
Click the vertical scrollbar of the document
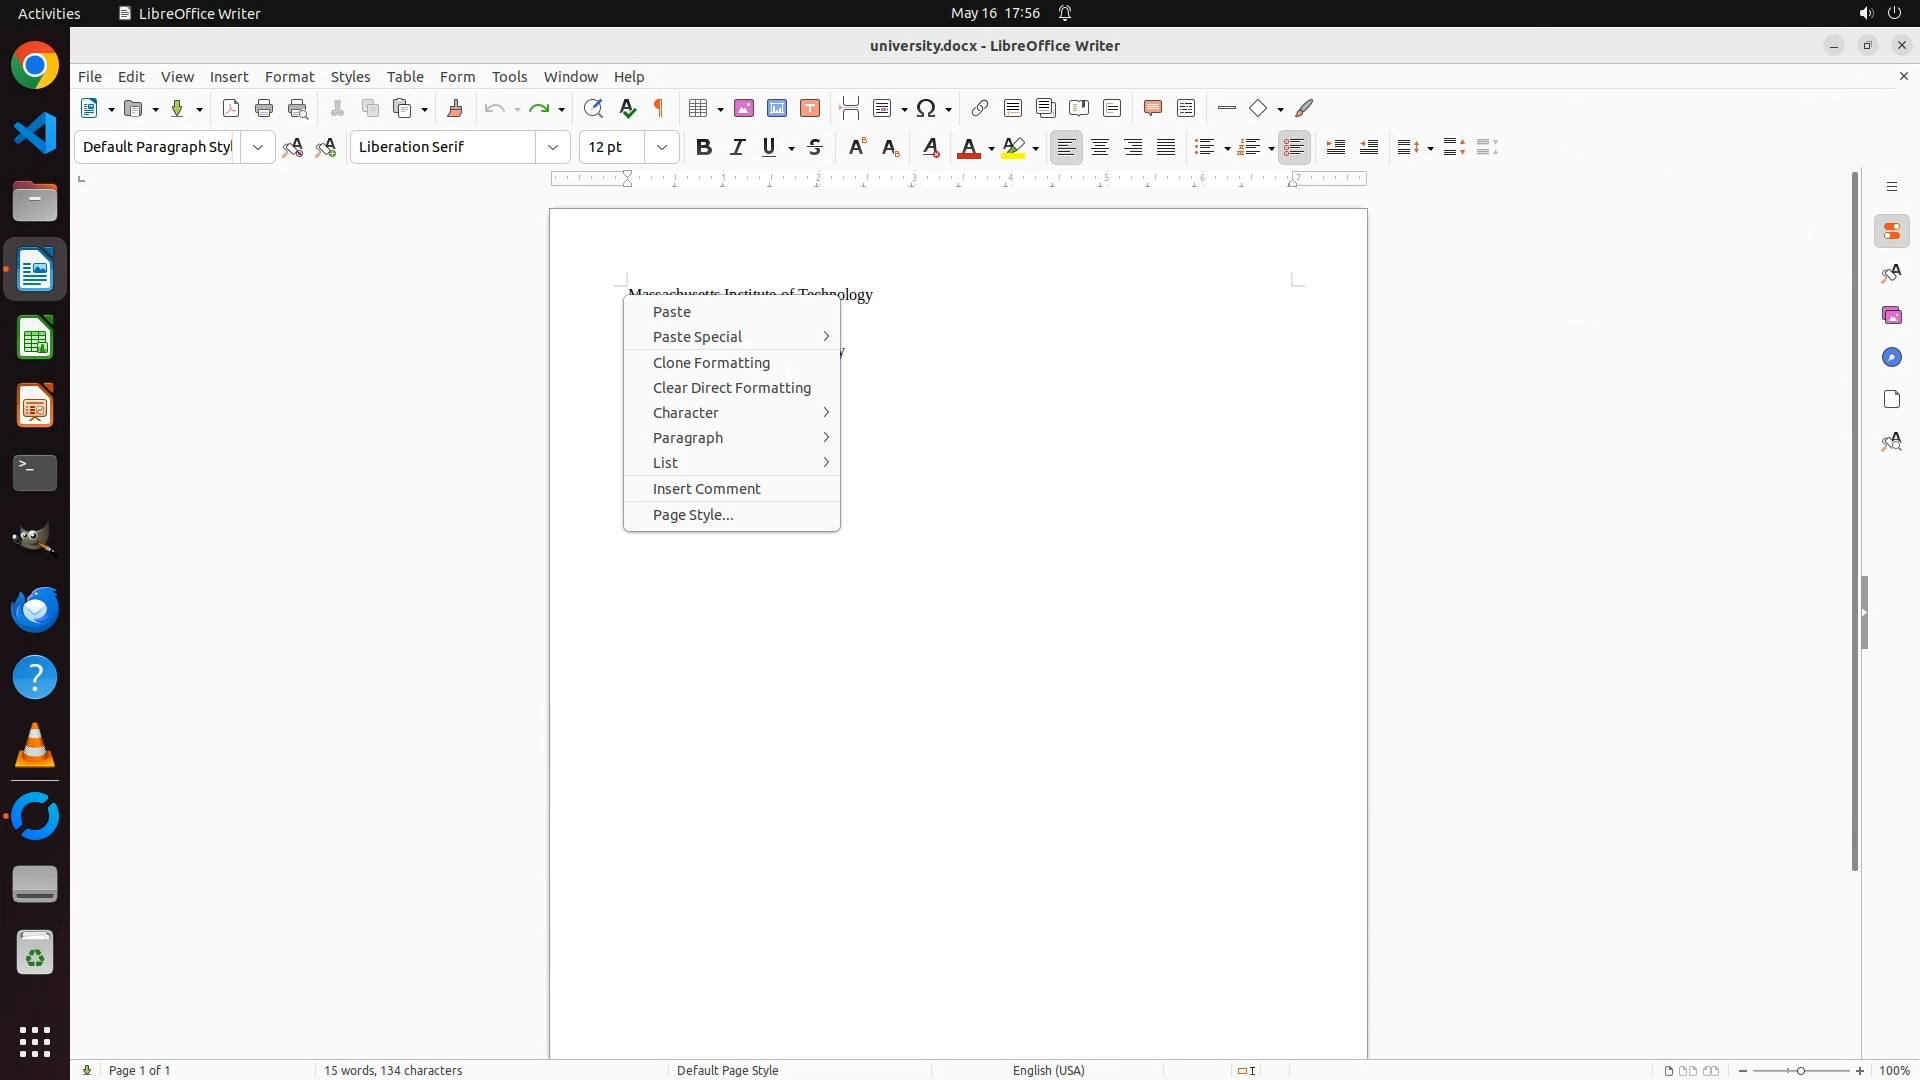pyautogui.click(x=1855, y=520)
